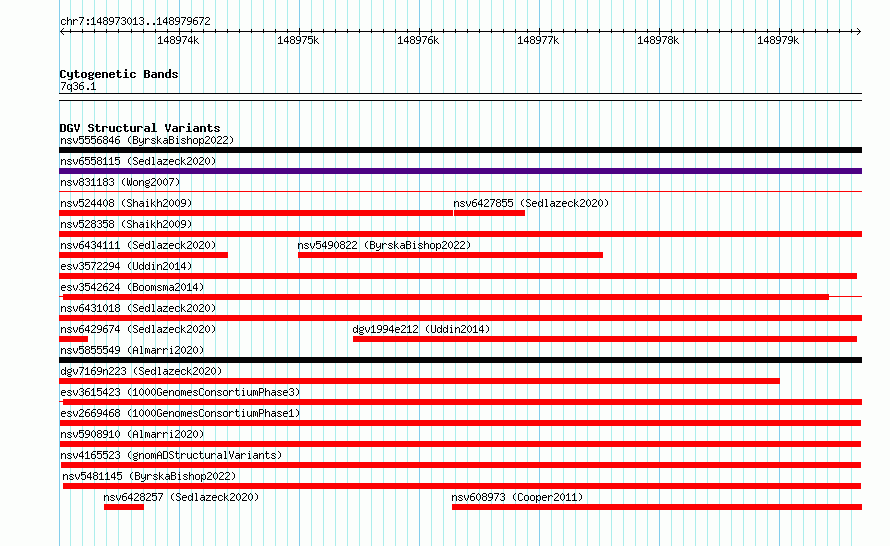Open nsv4165523 (gnomADStructuralVariants) label
This screenshot has height=546, width=890.
coord(171,455)
